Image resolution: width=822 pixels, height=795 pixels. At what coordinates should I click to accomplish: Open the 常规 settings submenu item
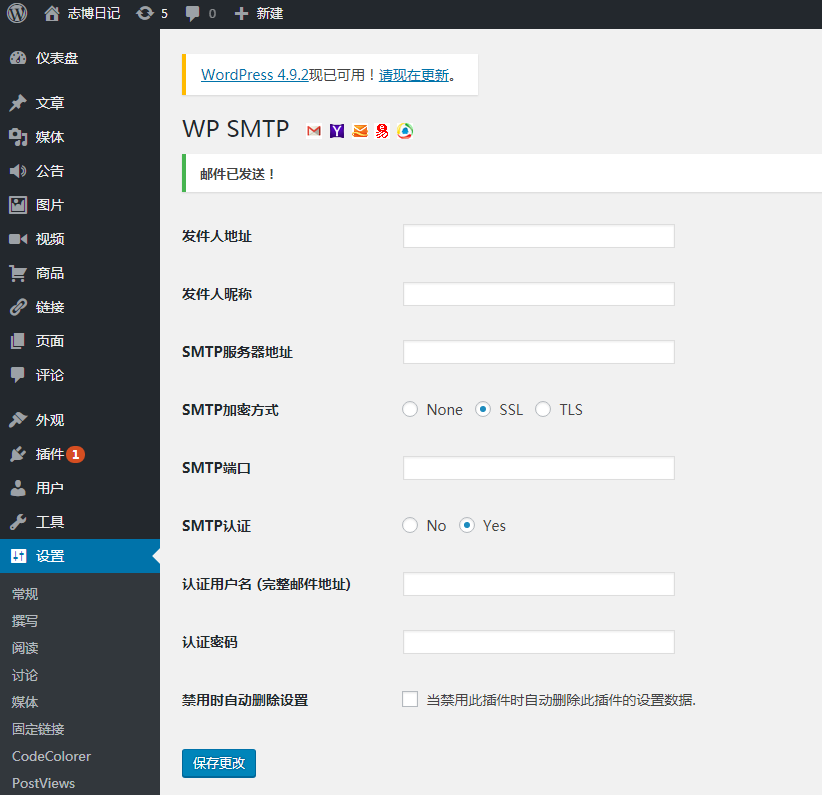(x=25, y=594)
